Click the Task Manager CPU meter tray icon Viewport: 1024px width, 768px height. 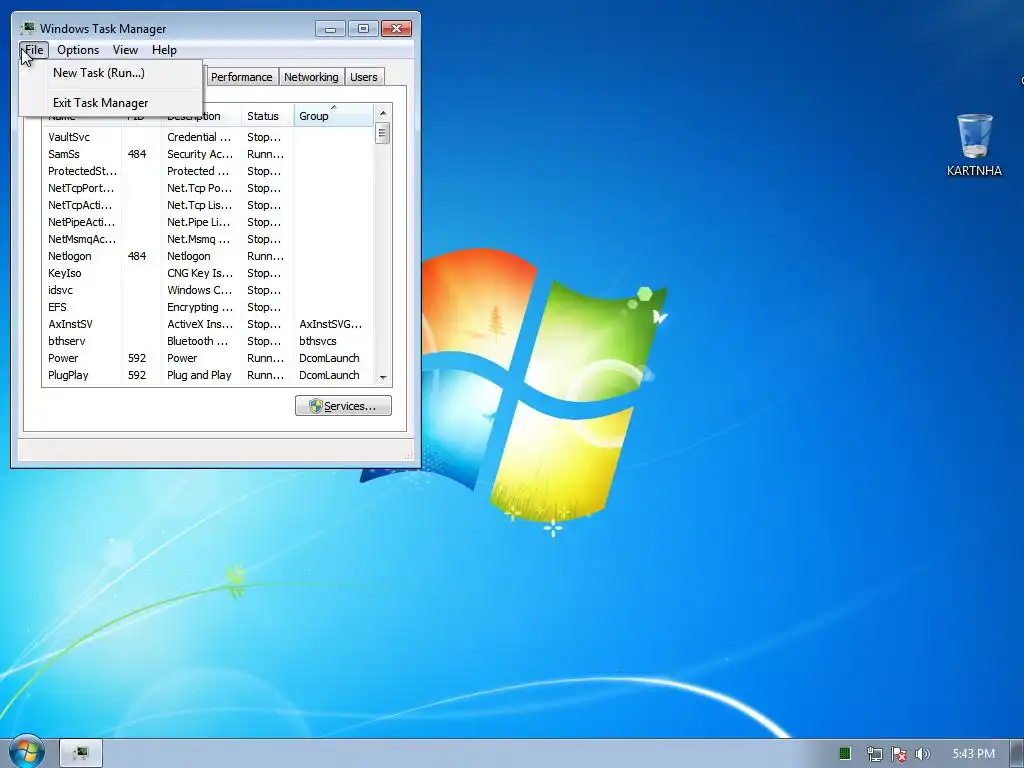click(x=844, y=754)
